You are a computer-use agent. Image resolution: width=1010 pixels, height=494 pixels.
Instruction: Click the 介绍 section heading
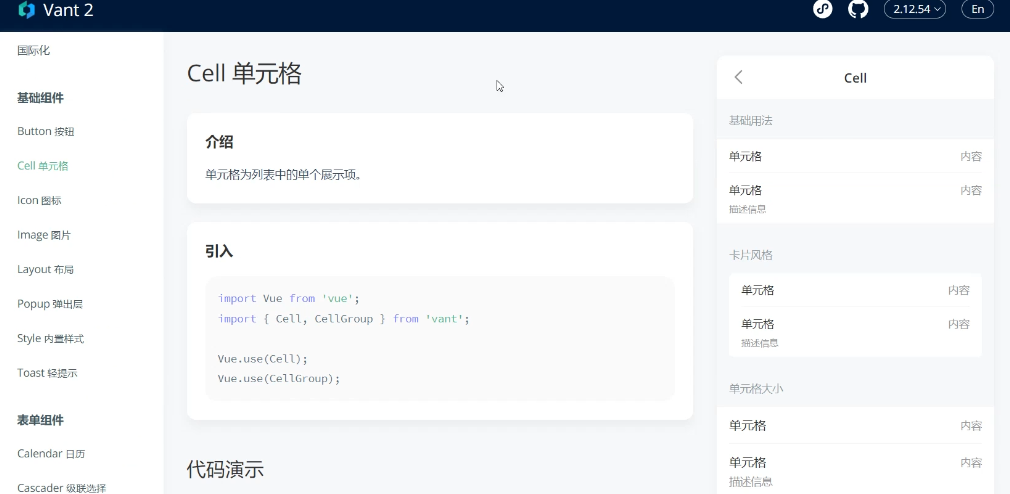click(x=219, y=142)
